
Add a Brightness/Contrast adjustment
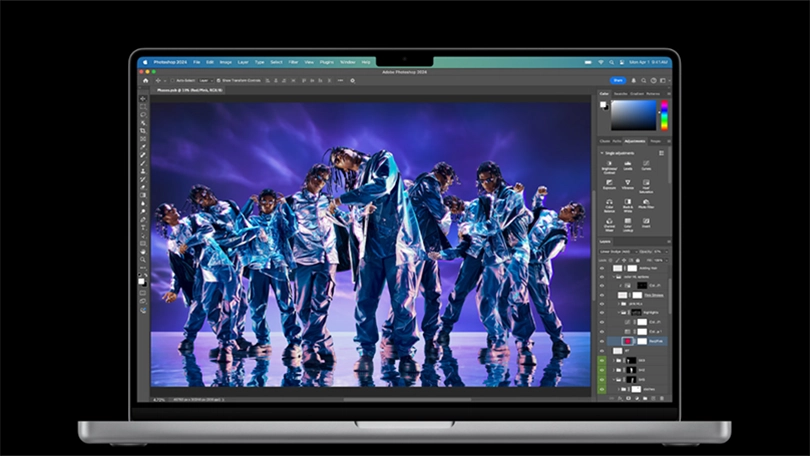[x=609, y=165]
